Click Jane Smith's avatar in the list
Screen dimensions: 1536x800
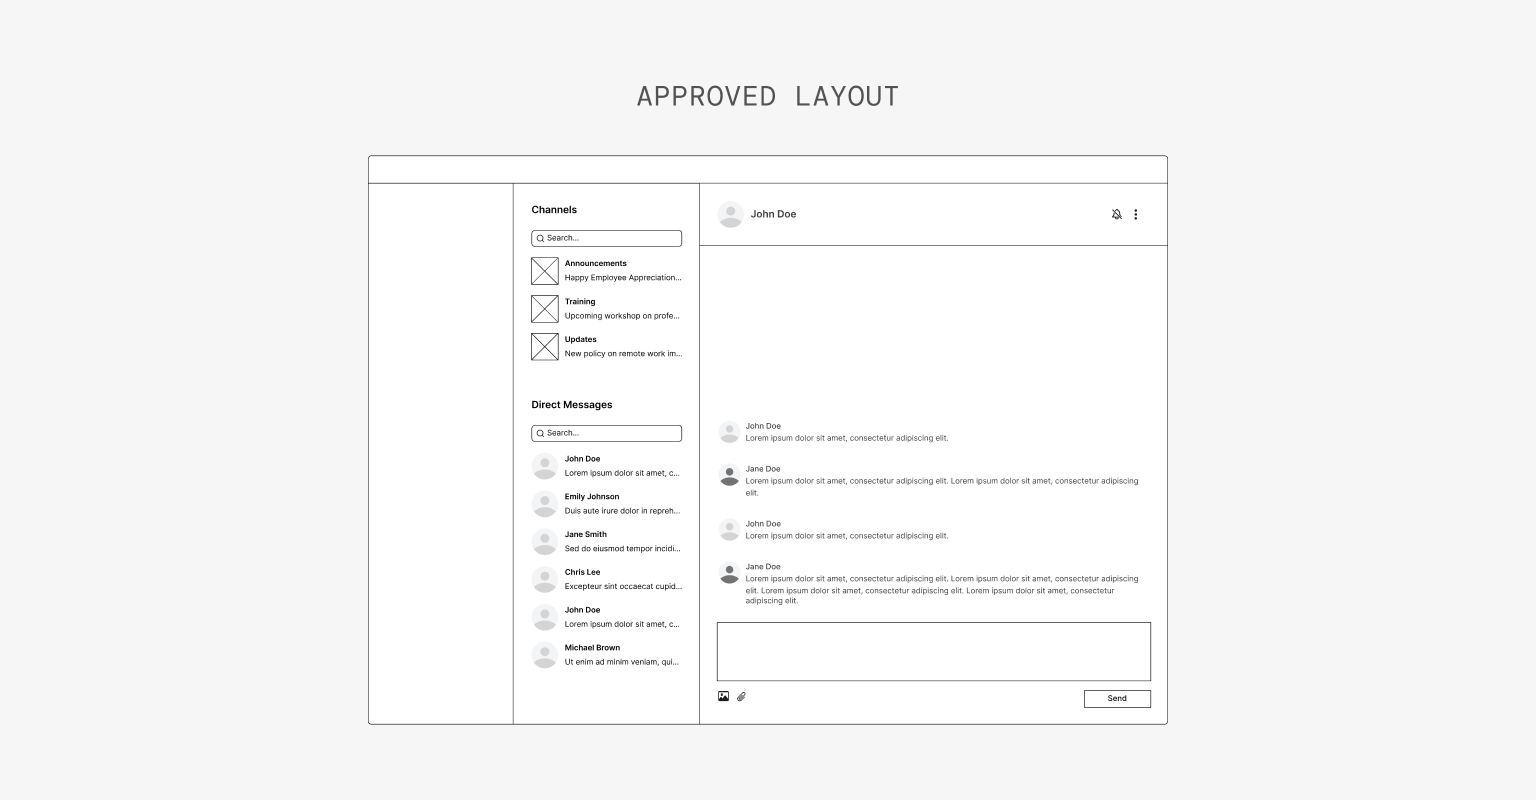pyautogui.click(x=545, y=542)
